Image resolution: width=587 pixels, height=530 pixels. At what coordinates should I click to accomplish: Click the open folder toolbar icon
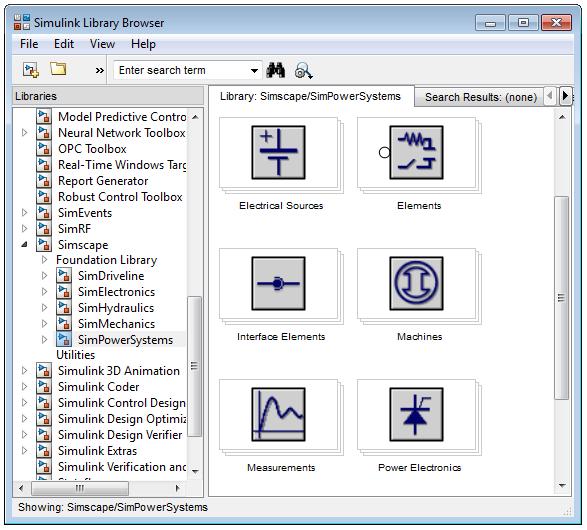click(58, 69)
